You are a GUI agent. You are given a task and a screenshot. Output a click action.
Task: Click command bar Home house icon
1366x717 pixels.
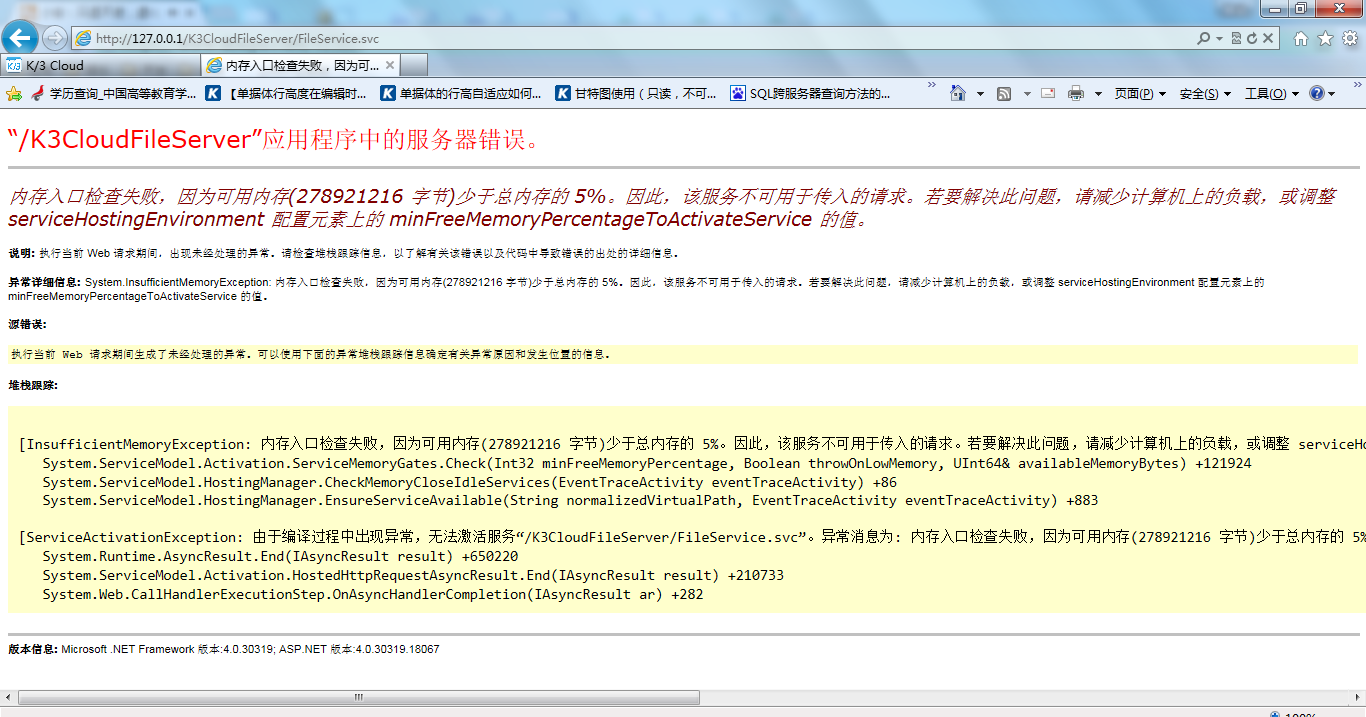click(x=958, y=93)
